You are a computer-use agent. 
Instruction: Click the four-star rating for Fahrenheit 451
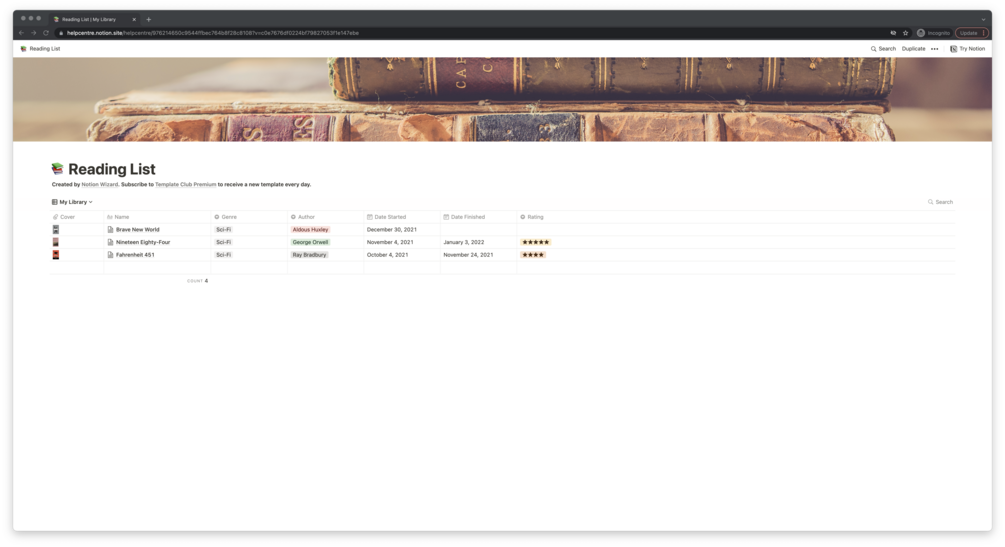(x=533, y=255)
